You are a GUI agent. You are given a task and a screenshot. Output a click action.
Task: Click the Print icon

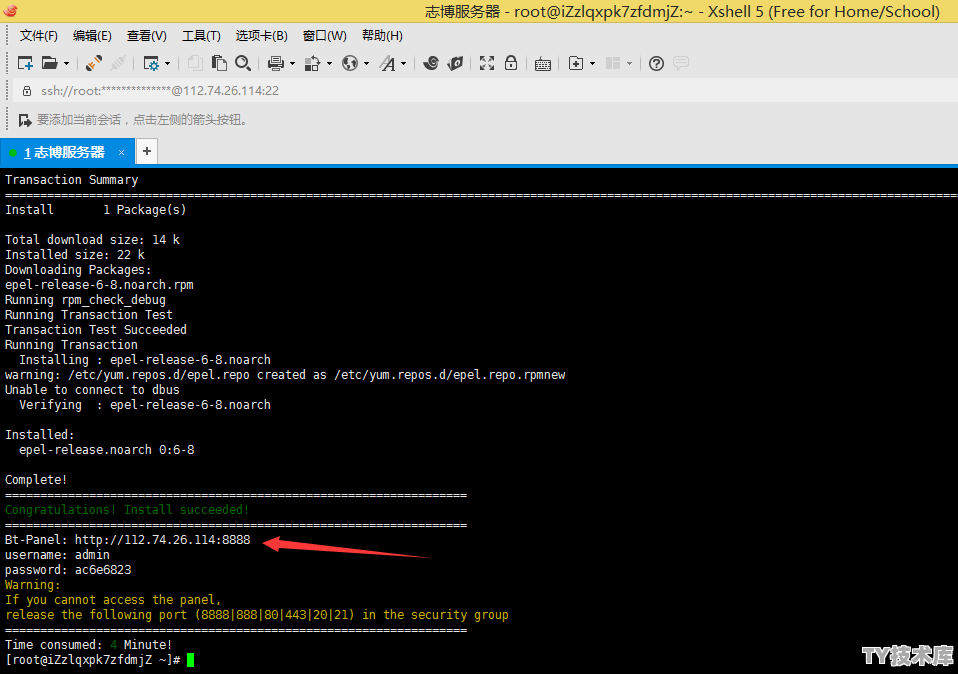[276, 63]
